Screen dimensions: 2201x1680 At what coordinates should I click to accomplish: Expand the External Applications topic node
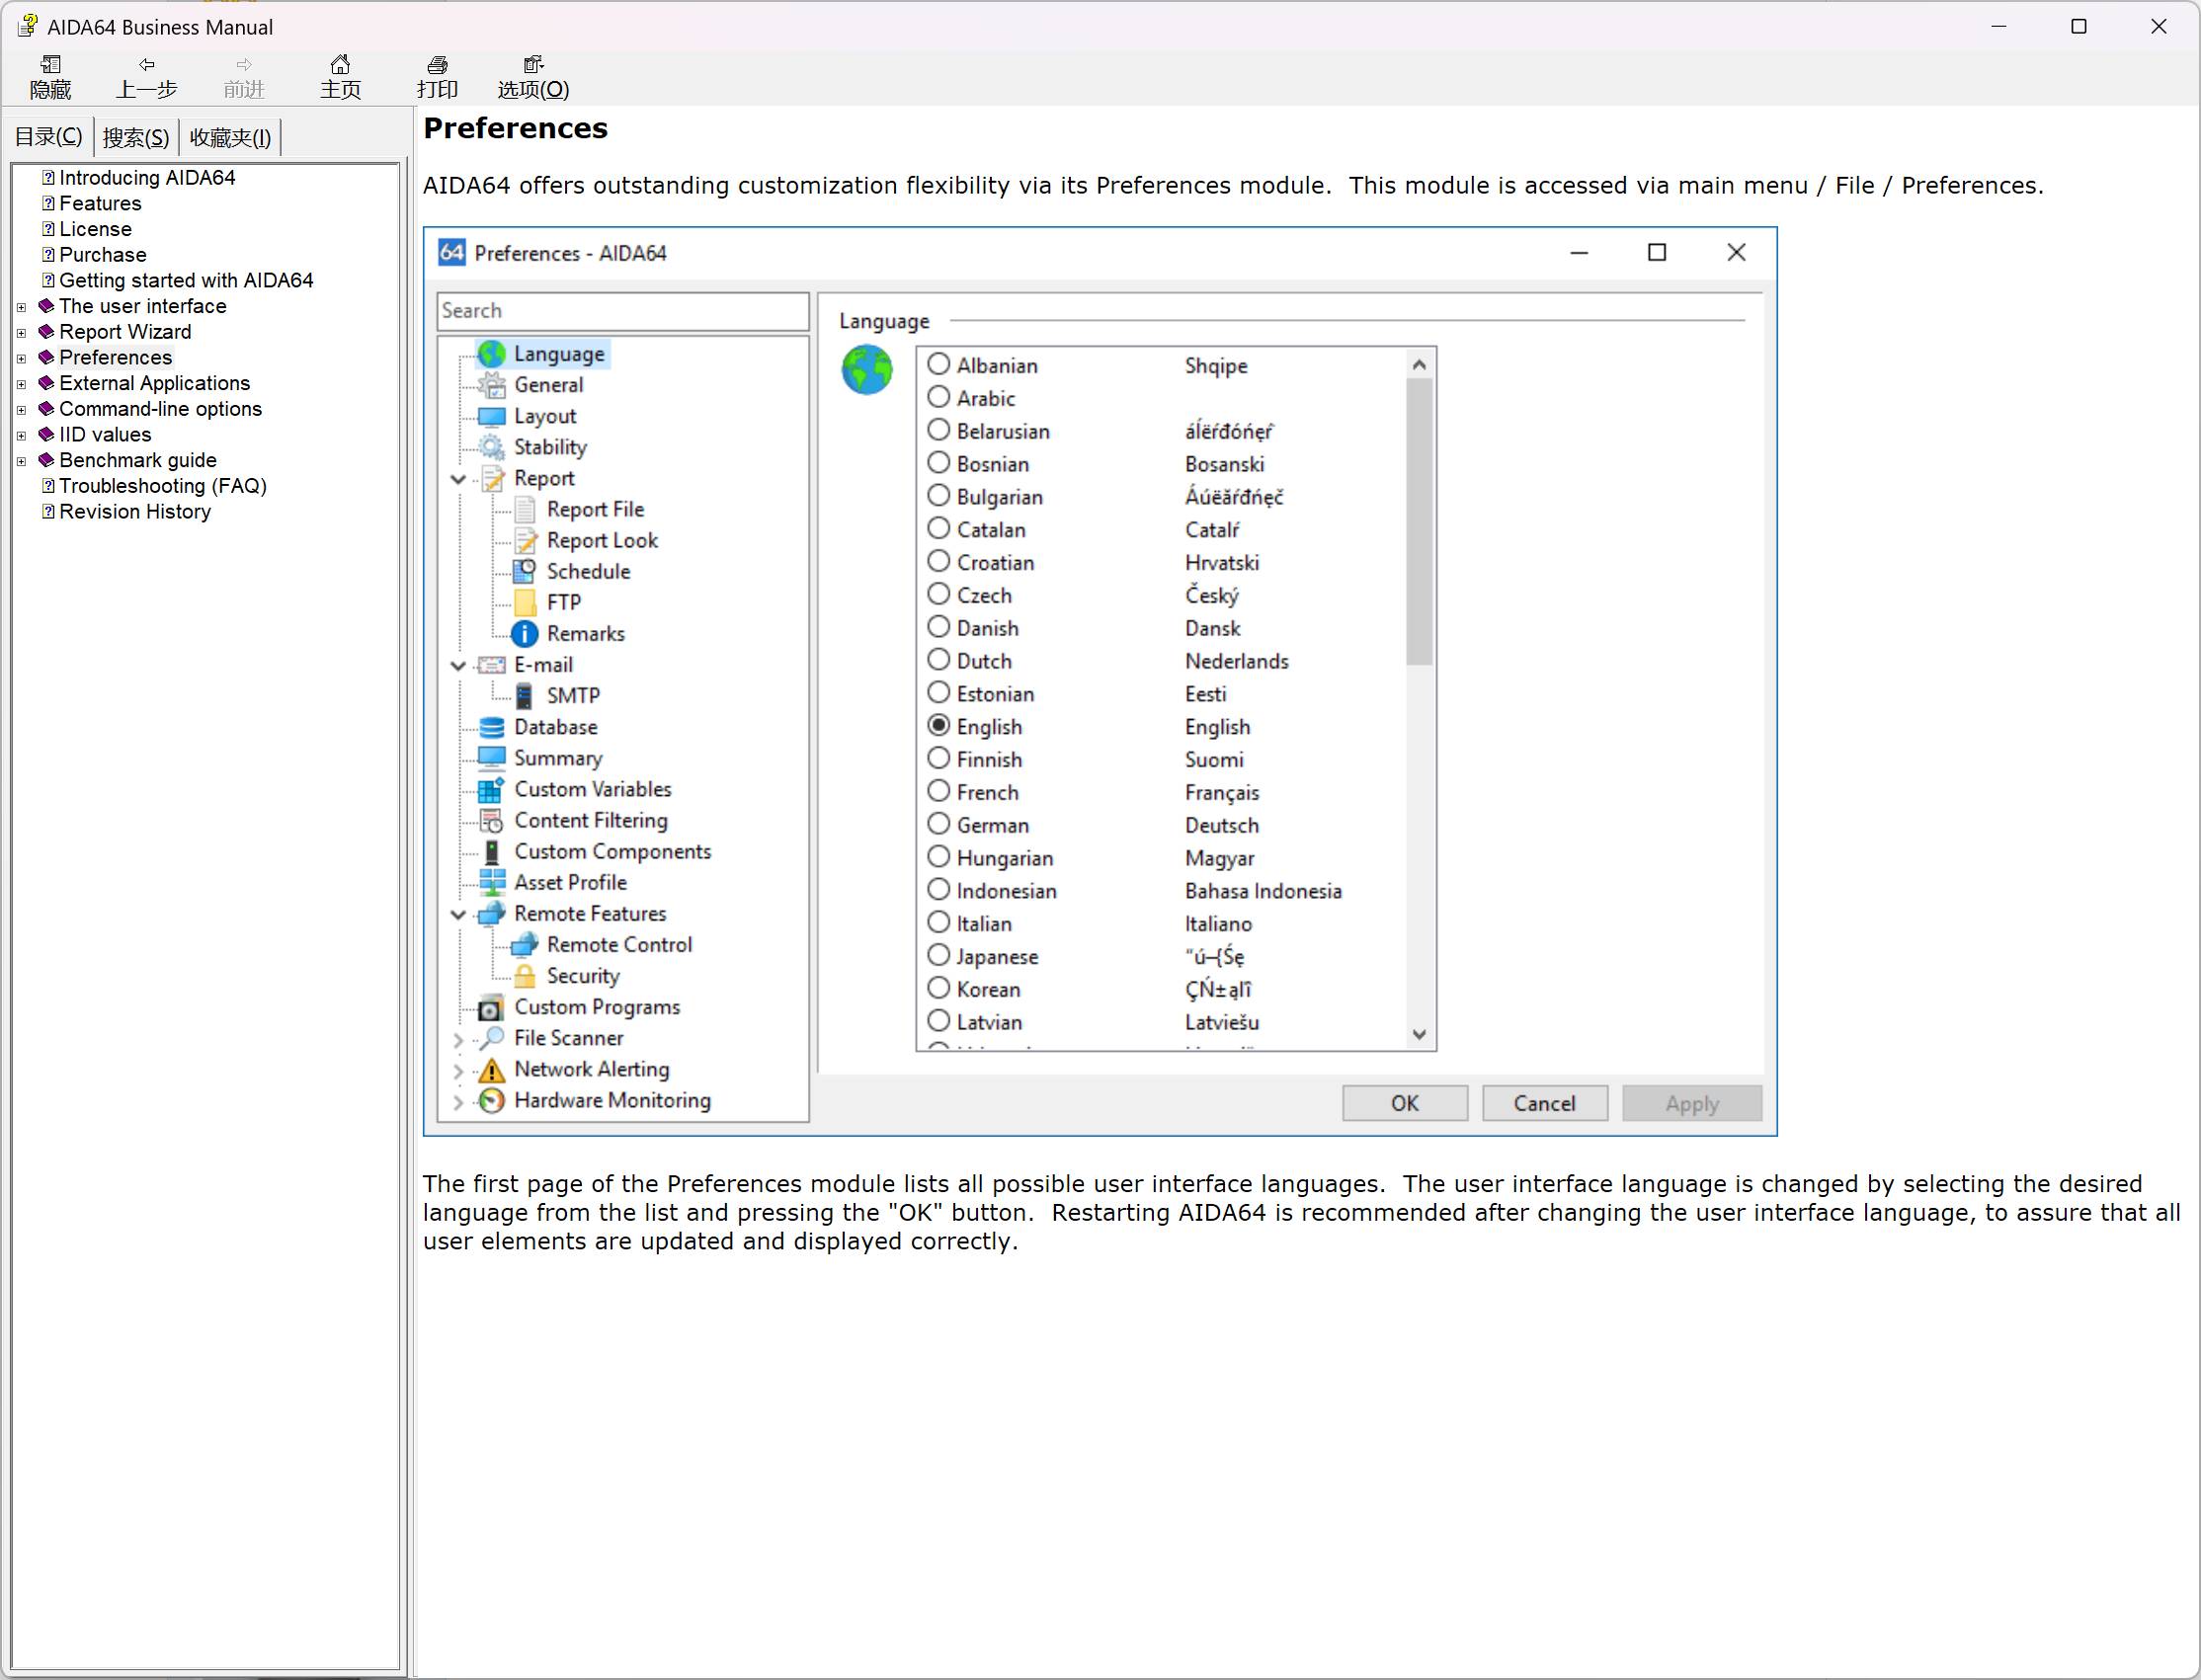coord(21,384)
